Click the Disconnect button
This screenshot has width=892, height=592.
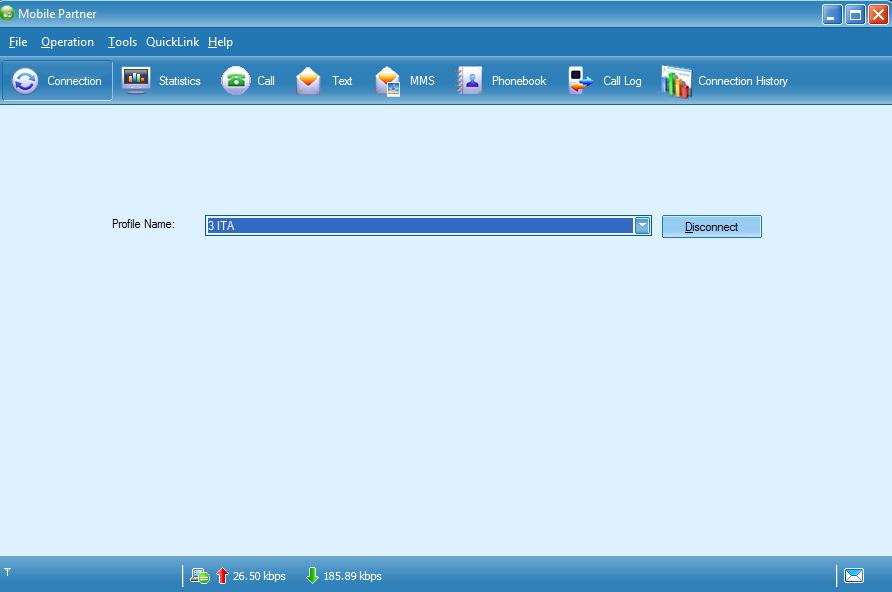[x=711, y=226]
